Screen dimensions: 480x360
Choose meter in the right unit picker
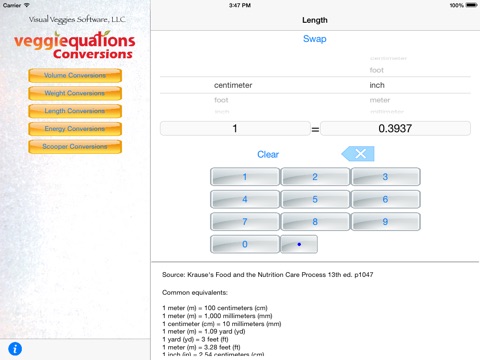[380, 100]
